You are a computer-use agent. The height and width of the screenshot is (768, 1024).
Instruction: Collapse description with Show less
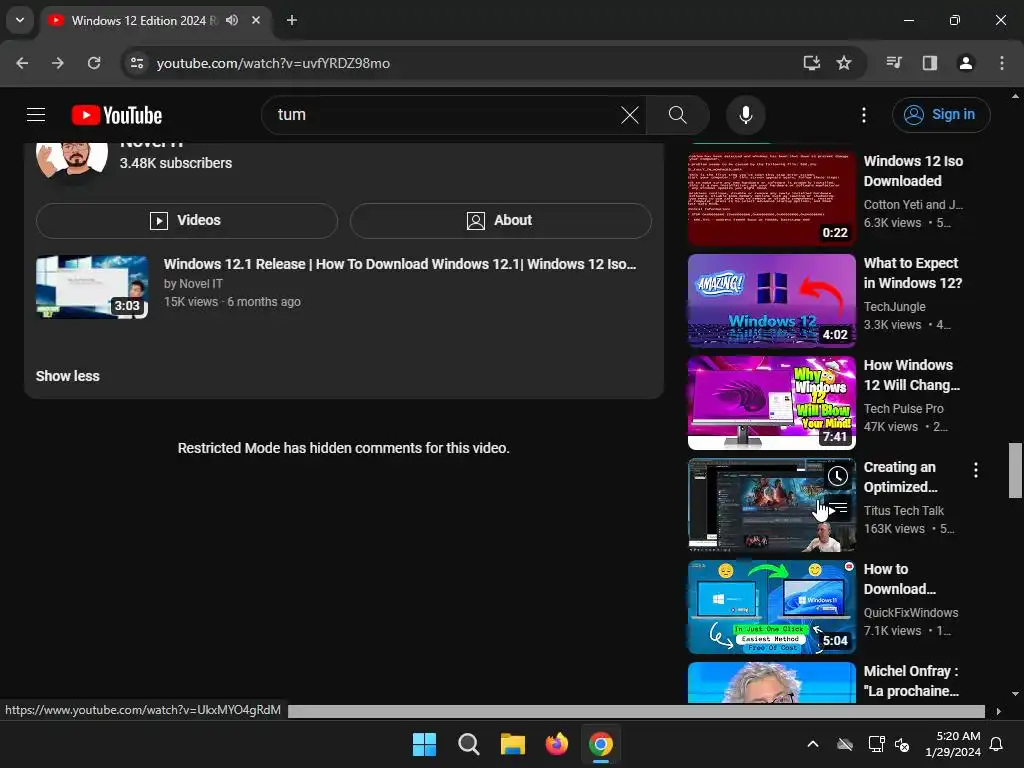click(x=68, y=376)
